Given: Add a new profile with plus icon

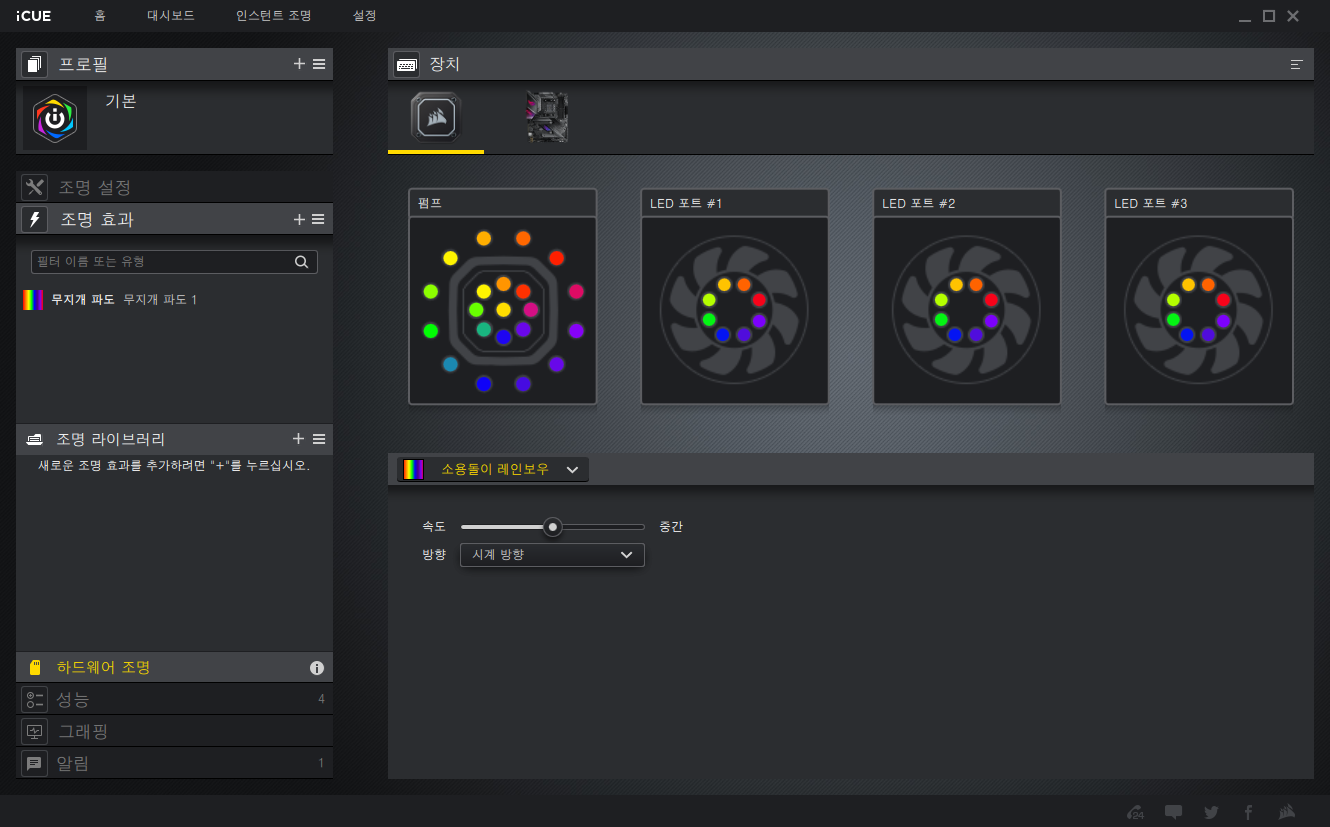Looking at the screenshot, I should click(299, 64).
